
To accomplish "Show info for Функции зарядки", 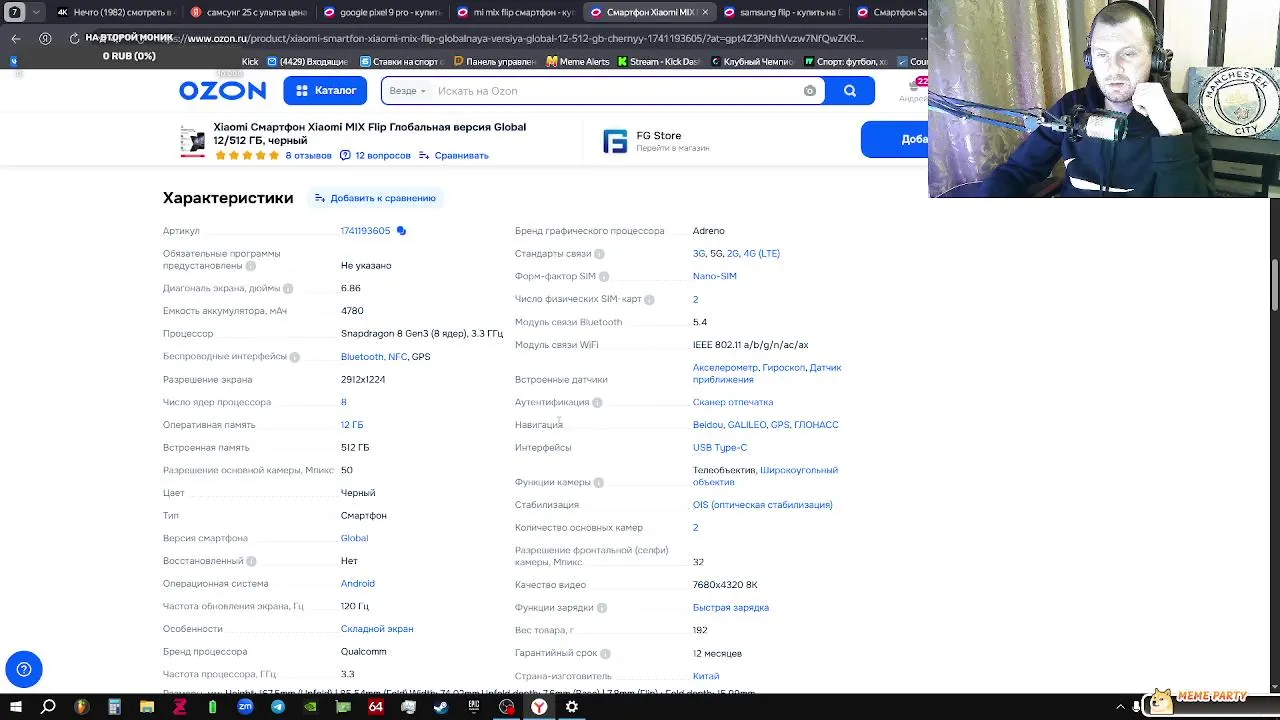I will [601, 608].
